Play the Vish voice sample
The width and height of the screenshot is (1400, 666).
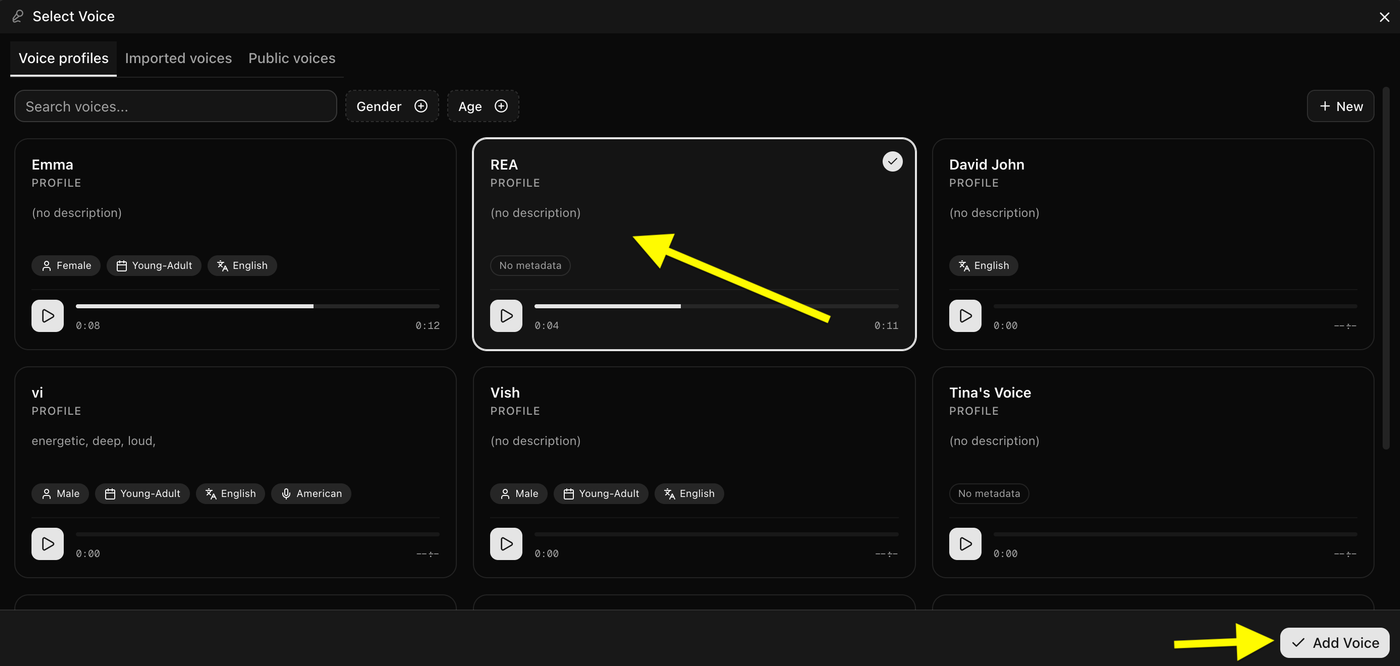pos(506,544)
